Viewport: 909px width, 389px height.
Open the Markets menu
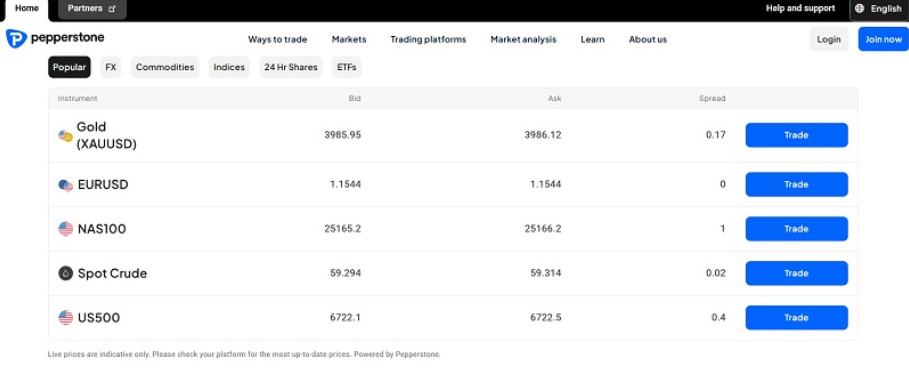349,39
